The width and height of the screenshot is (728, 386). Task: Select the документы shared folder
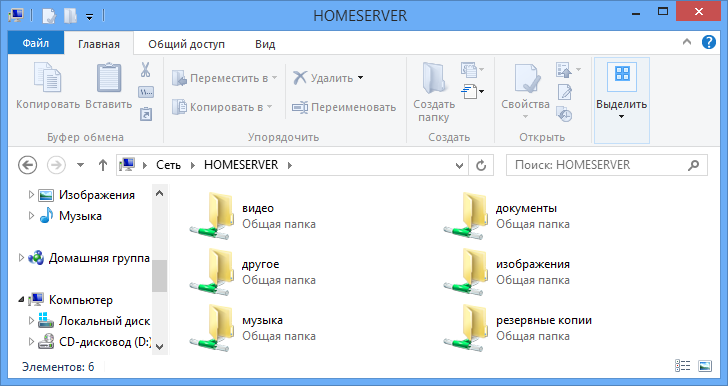(506, 216)
